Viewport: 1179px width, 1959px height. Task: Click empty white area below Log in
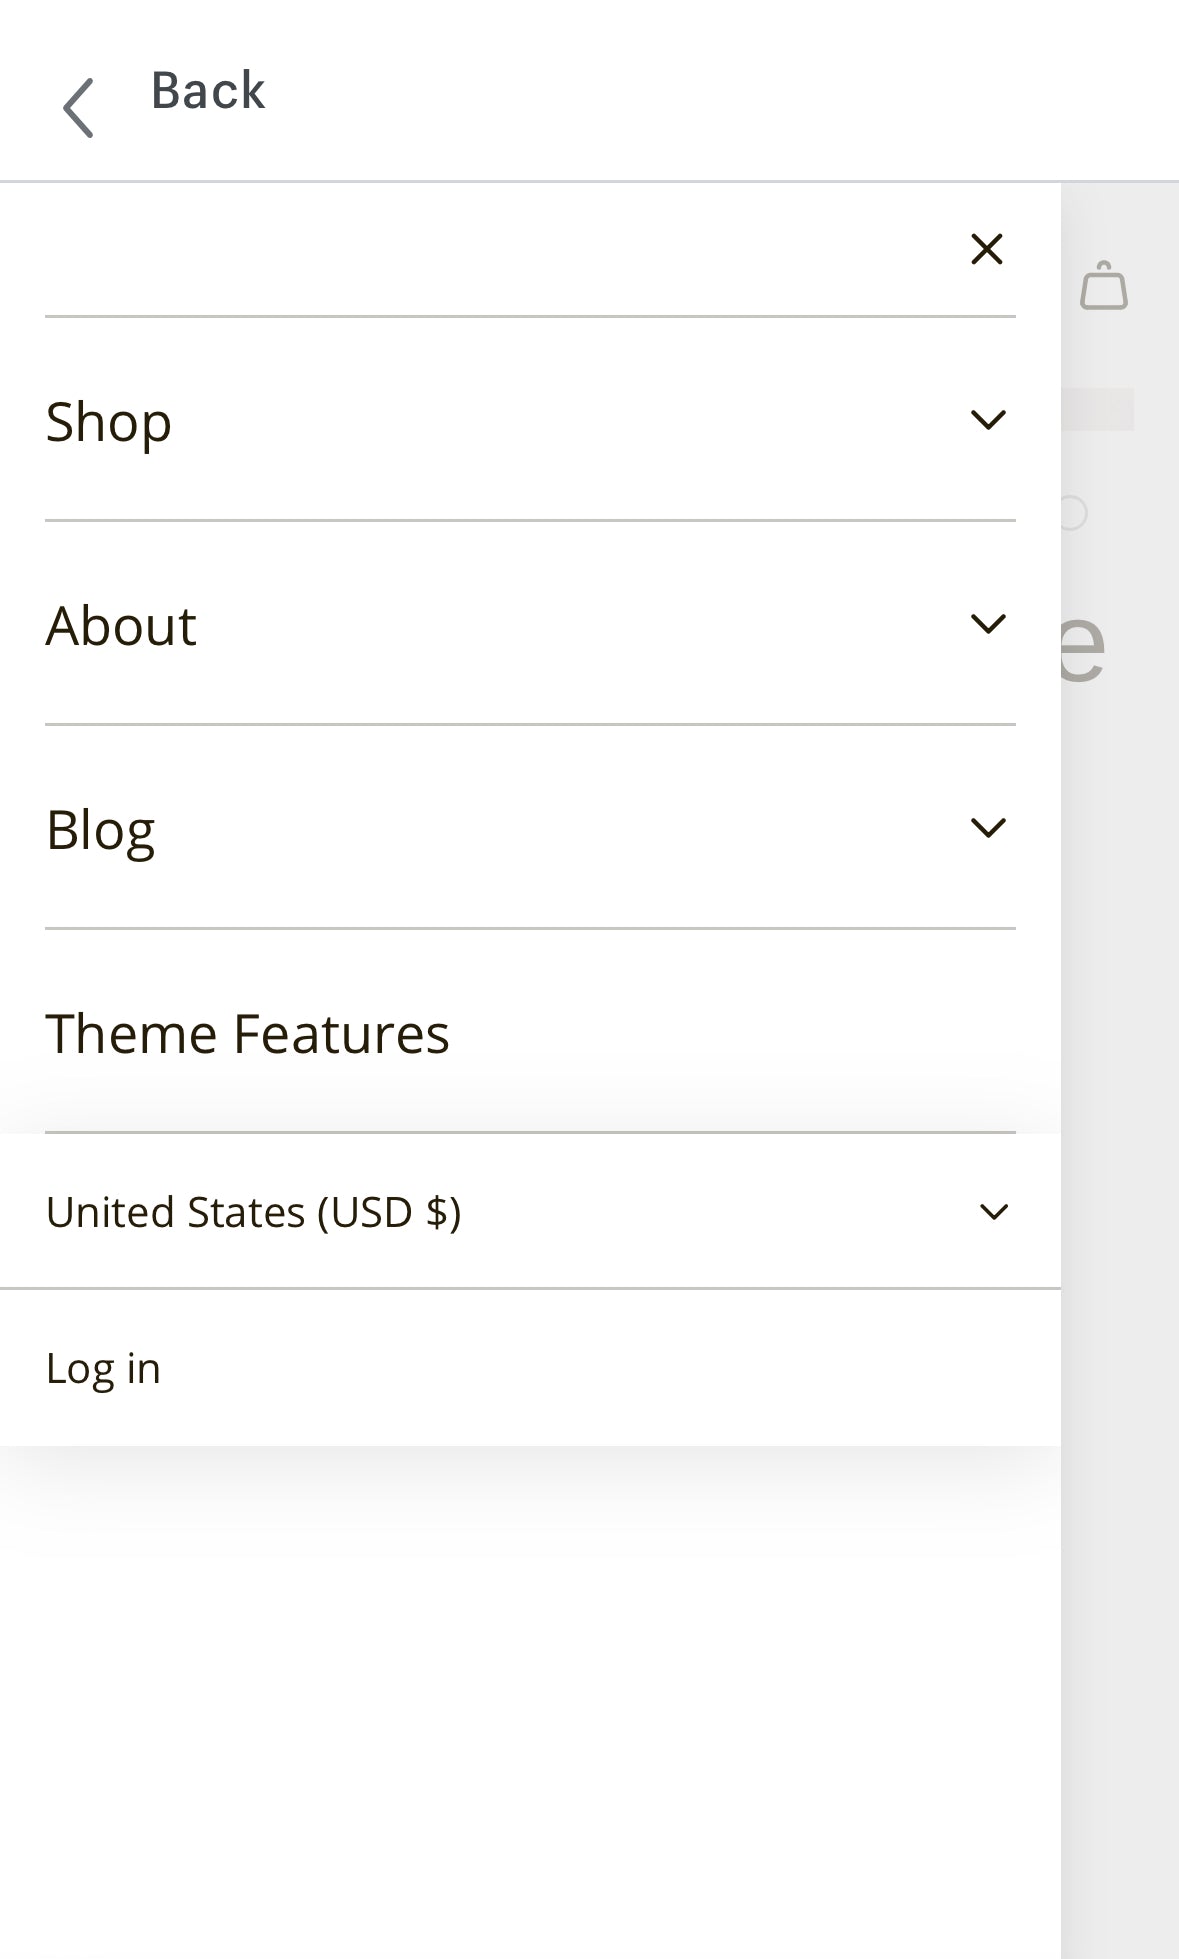tap(530, 1700)
